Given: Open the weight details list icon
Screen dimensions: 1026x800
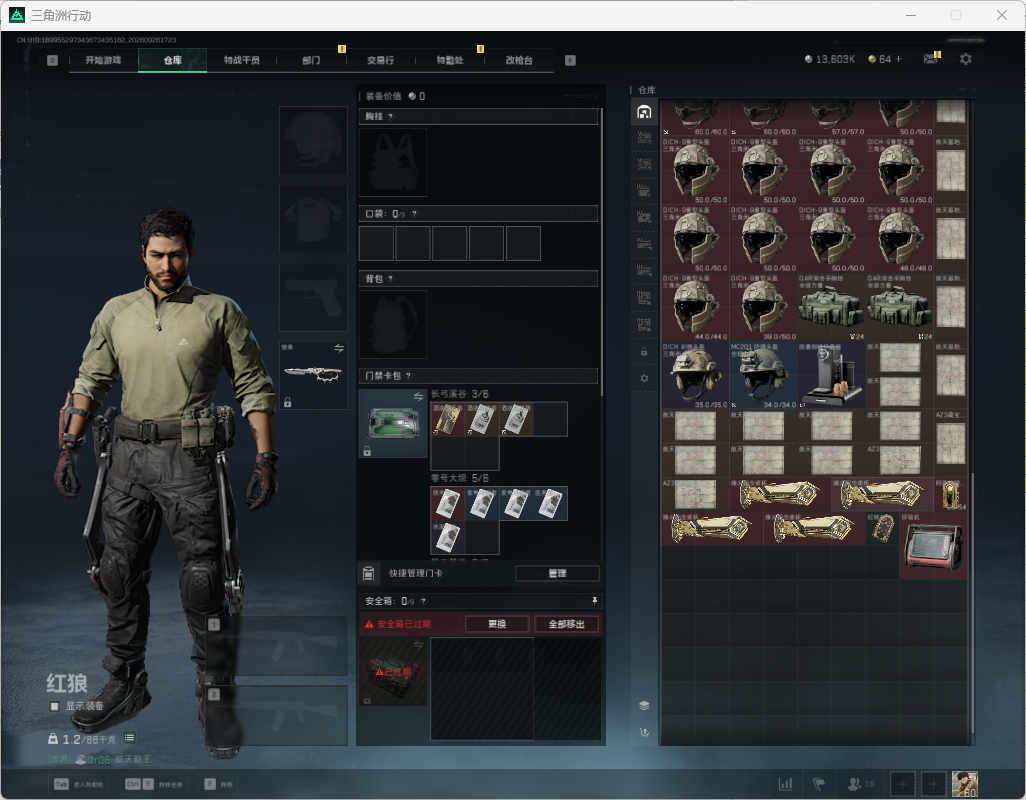Looking at the screenshot, I should 130,739.
